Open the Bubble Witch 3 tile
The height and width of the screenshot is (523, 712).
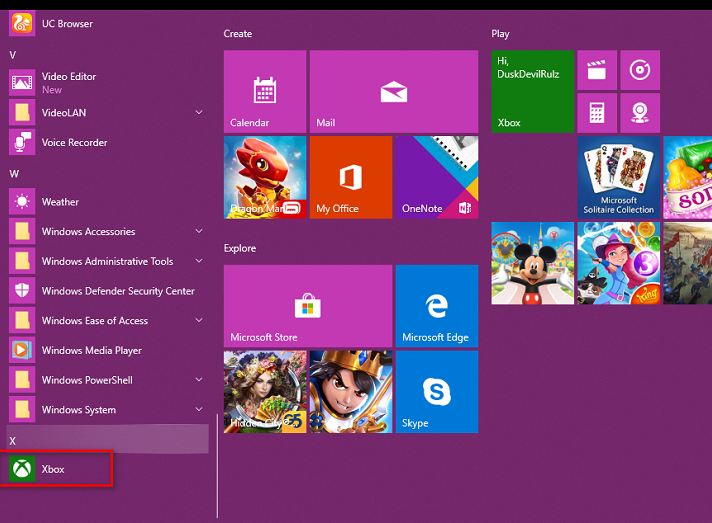(x=618, y=263)
